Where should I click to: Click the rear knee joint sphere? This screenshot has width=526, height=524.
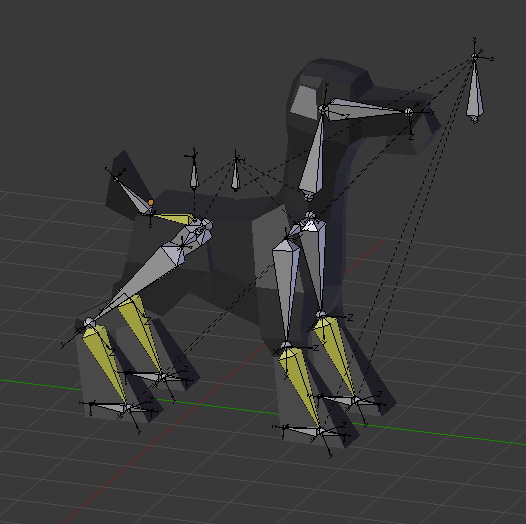click(89, 323)
